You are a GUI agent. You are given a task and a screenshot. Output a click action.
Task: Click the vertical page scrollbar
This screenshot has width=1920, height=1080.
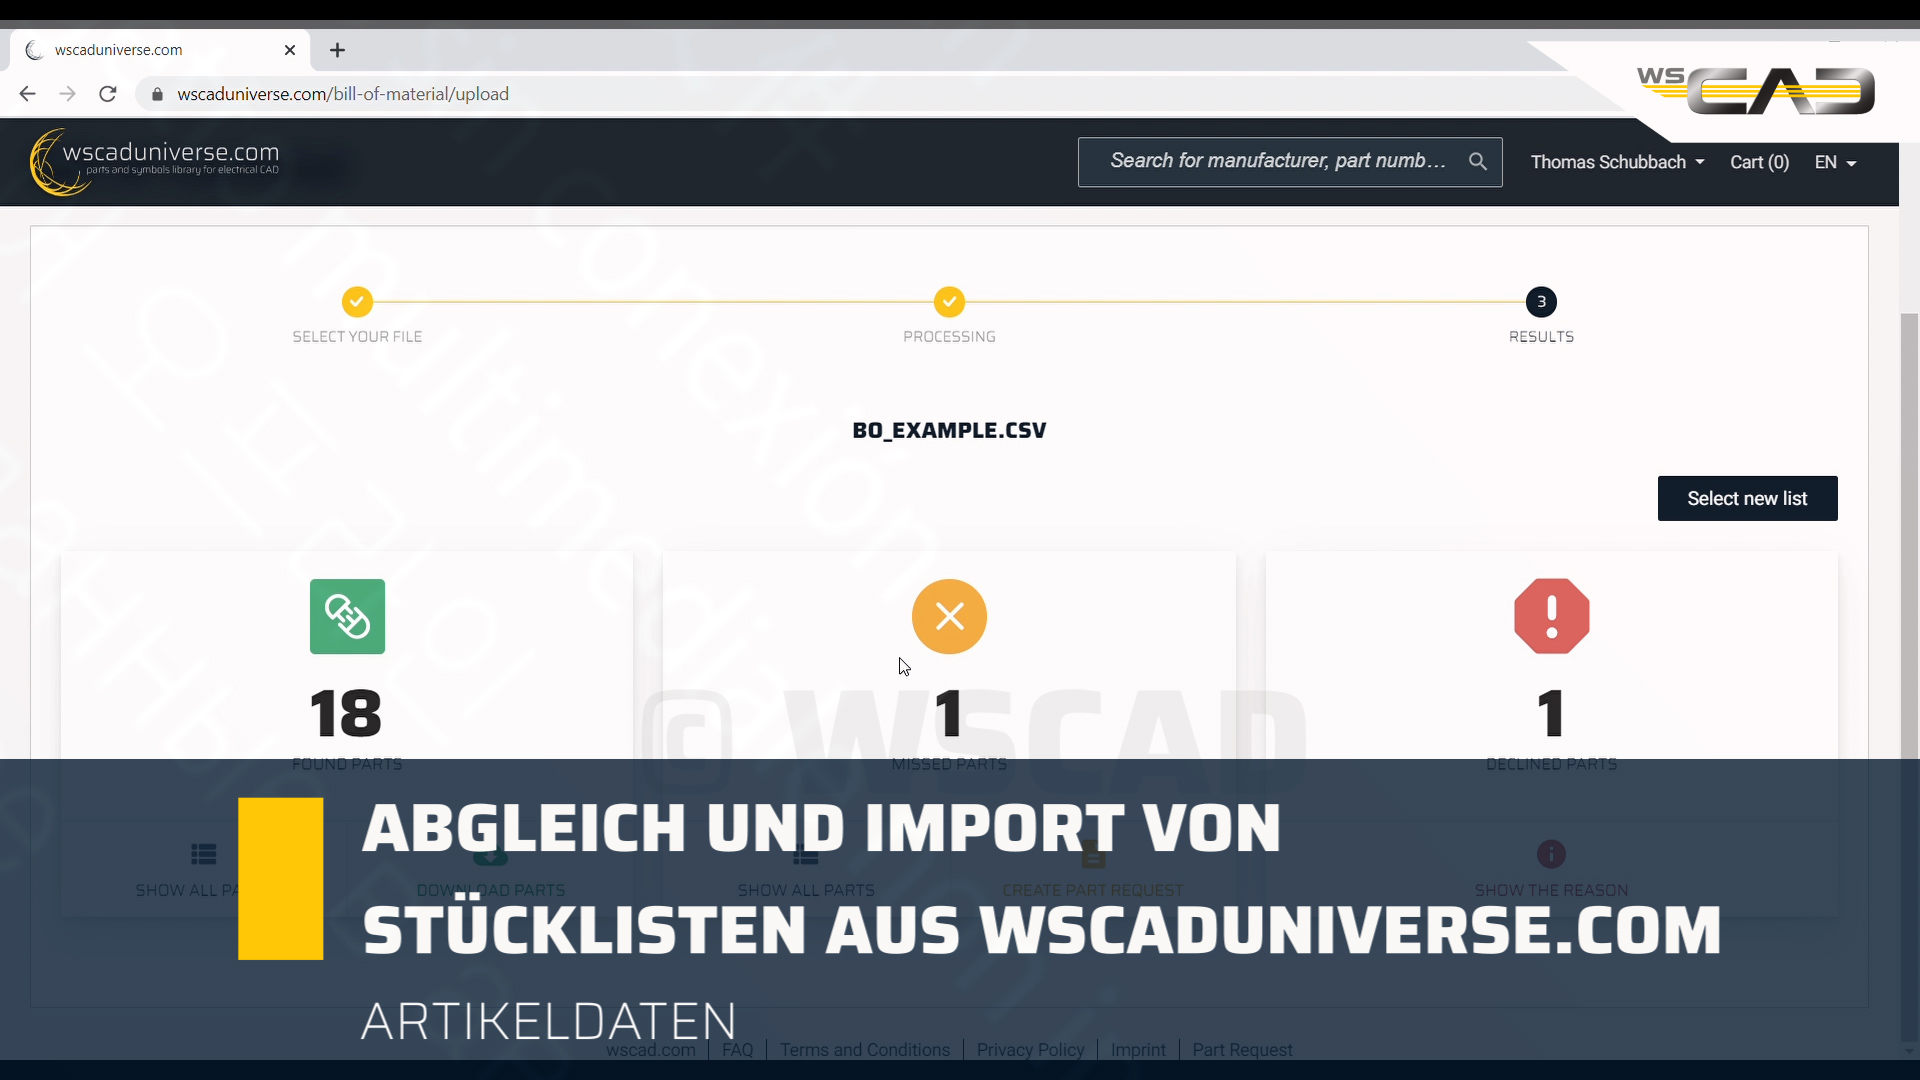(x=1908, y=540)
